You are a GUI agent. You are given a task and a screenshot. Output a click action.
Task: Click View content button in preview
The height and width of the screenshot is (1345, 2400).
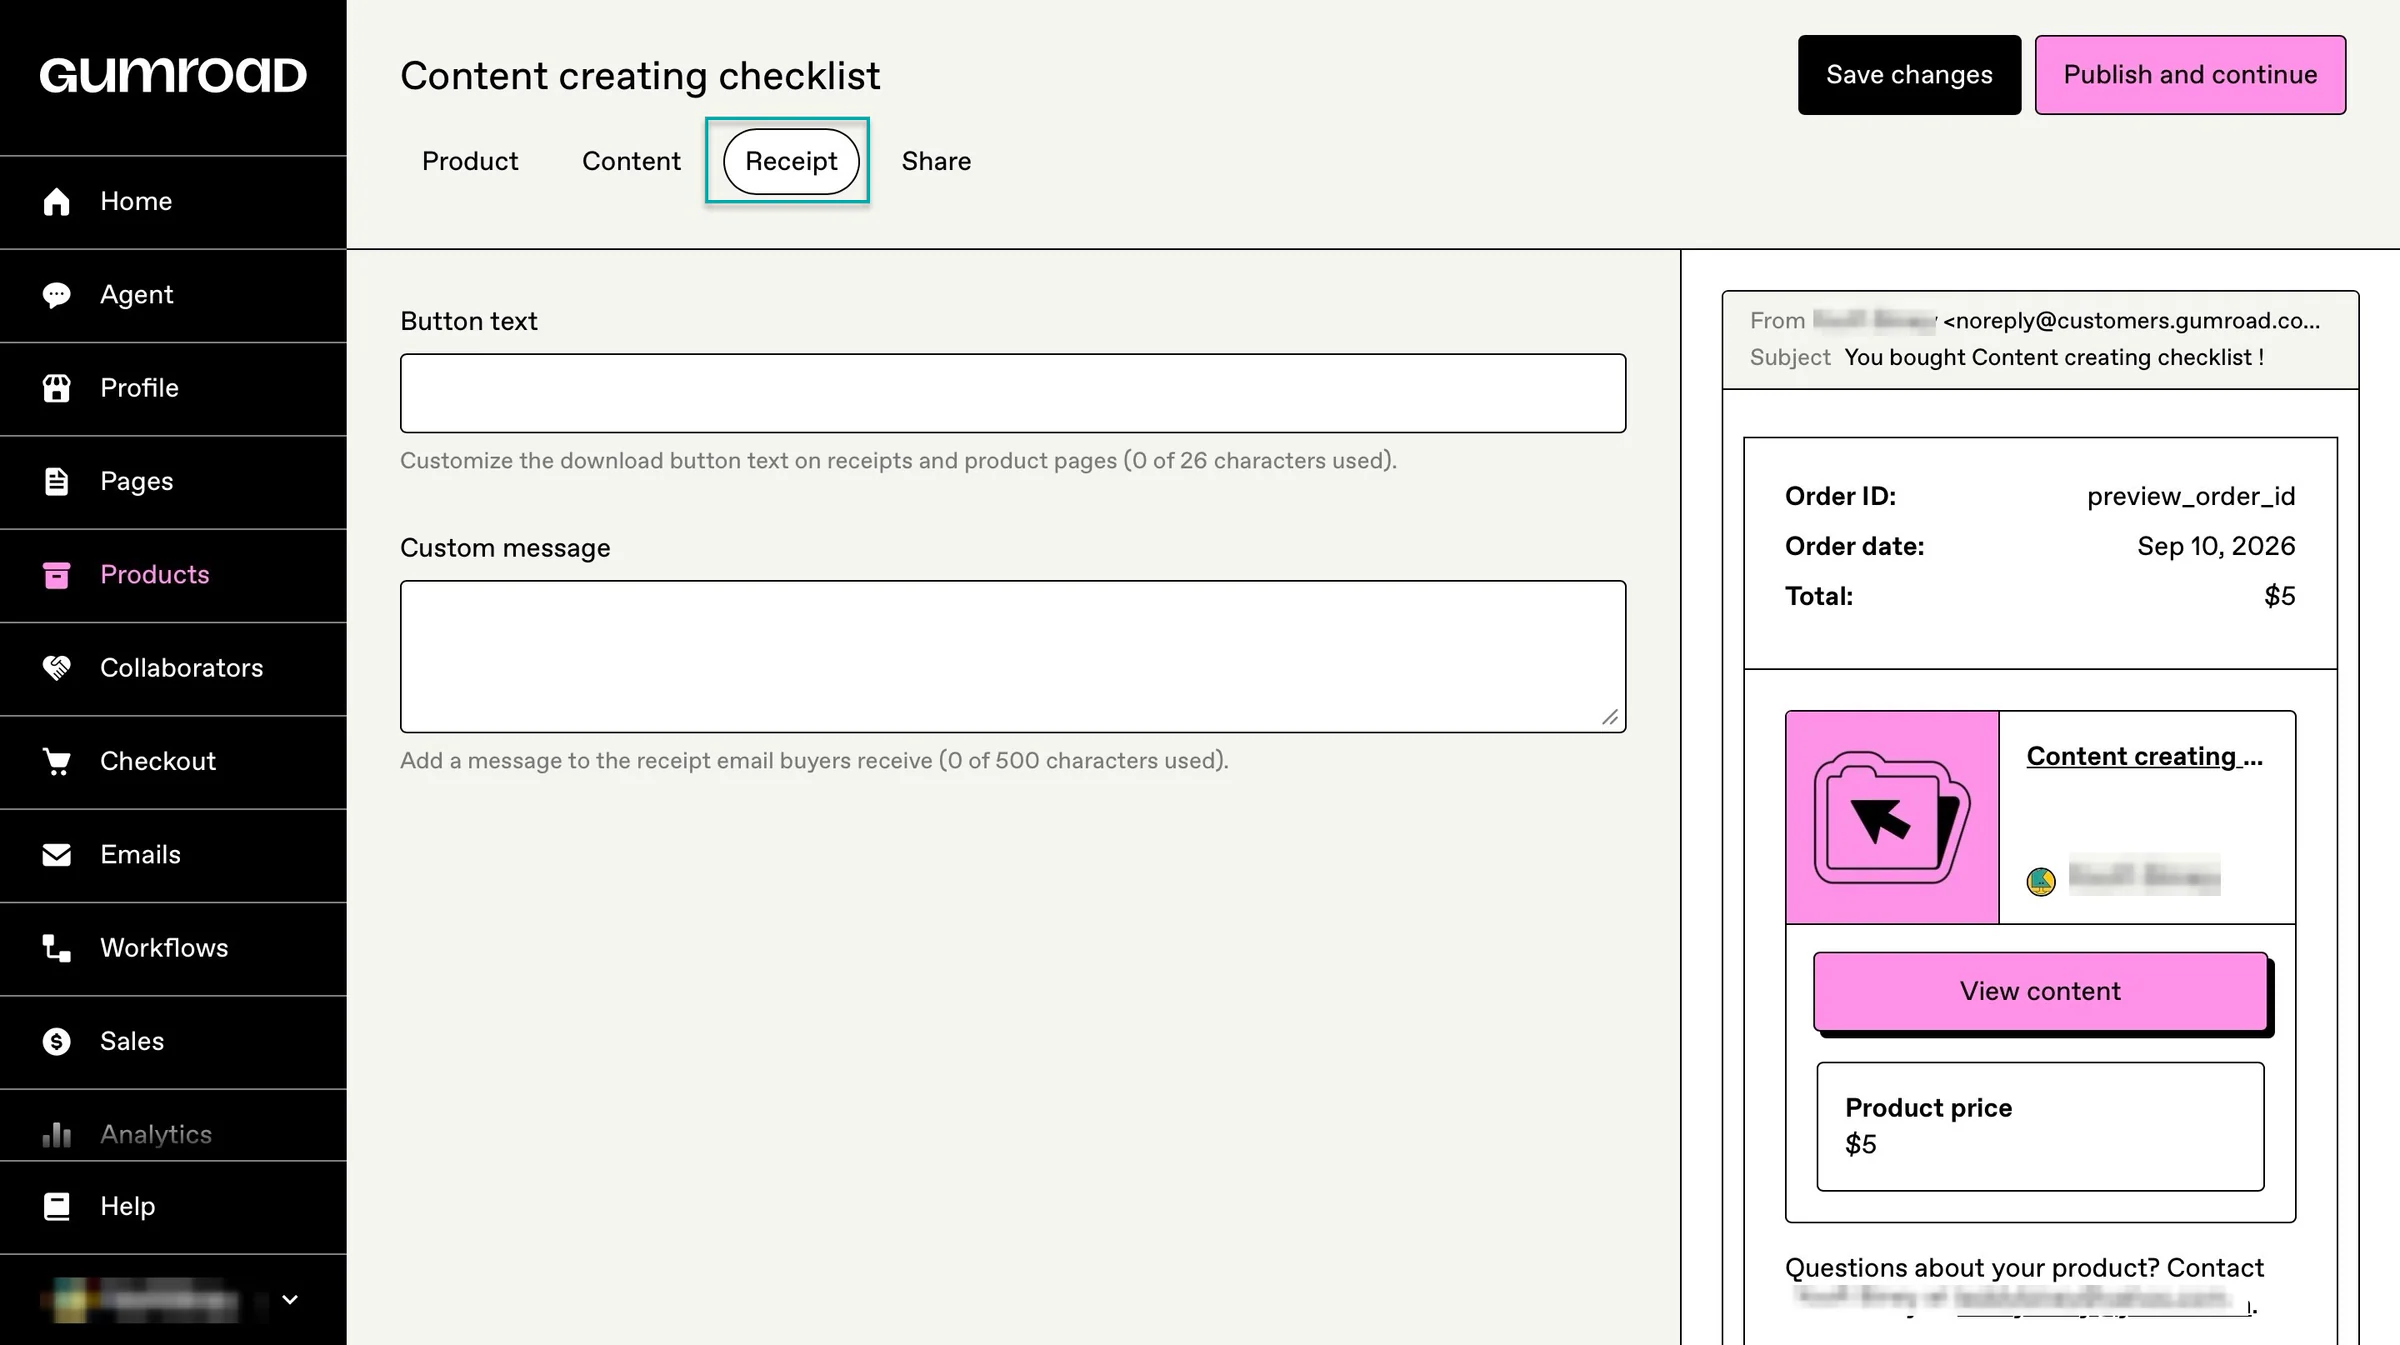[x=2040, y=991]
